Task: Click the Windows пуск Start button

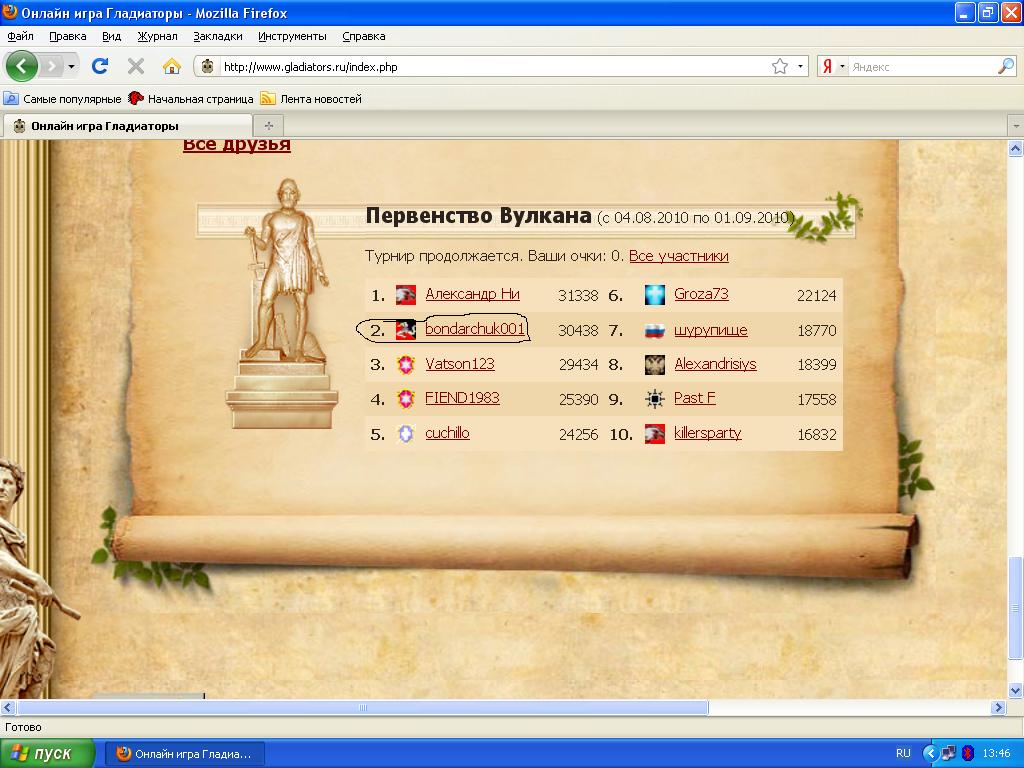Action: (x=48, y=753)
